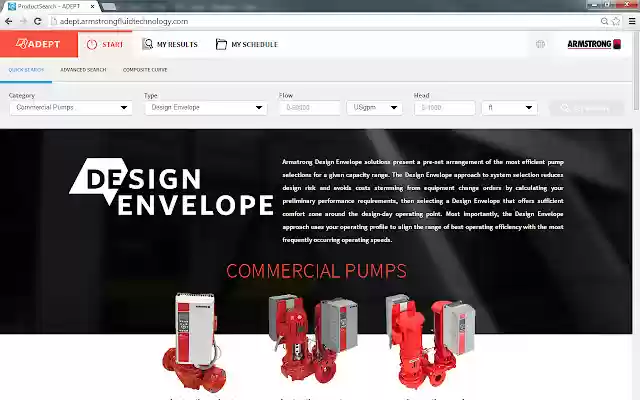Select the first pump with white controller

pos(194,342)
